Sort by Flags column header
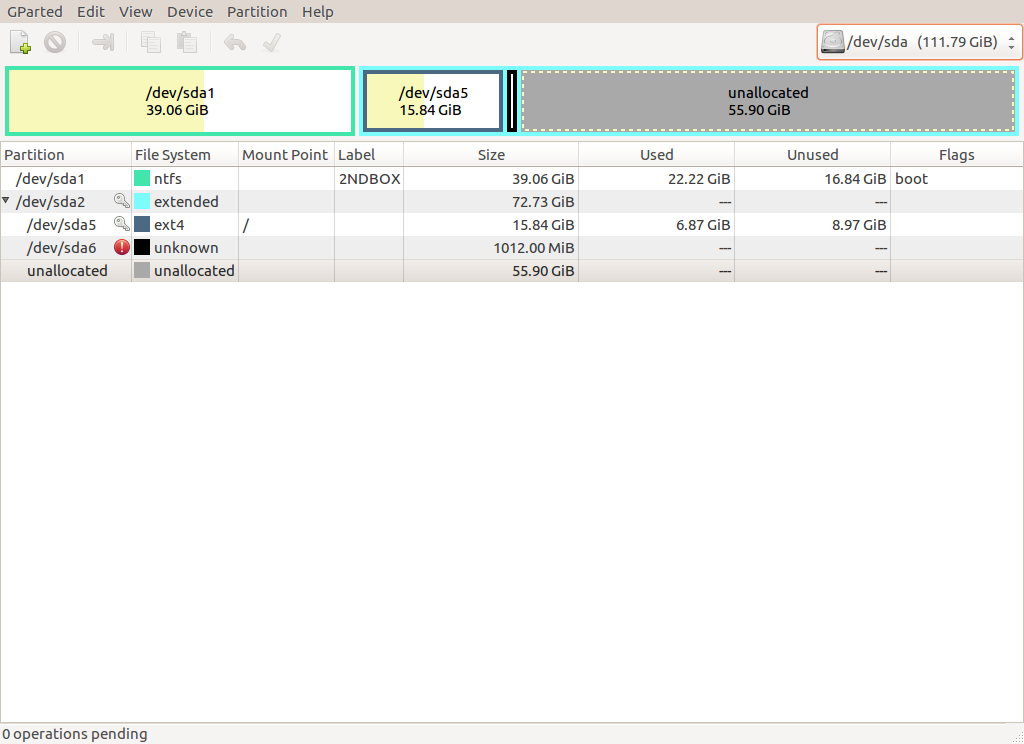Image resolution: width=1024 pixels, height=744 pixels. (x=957, y=155)
